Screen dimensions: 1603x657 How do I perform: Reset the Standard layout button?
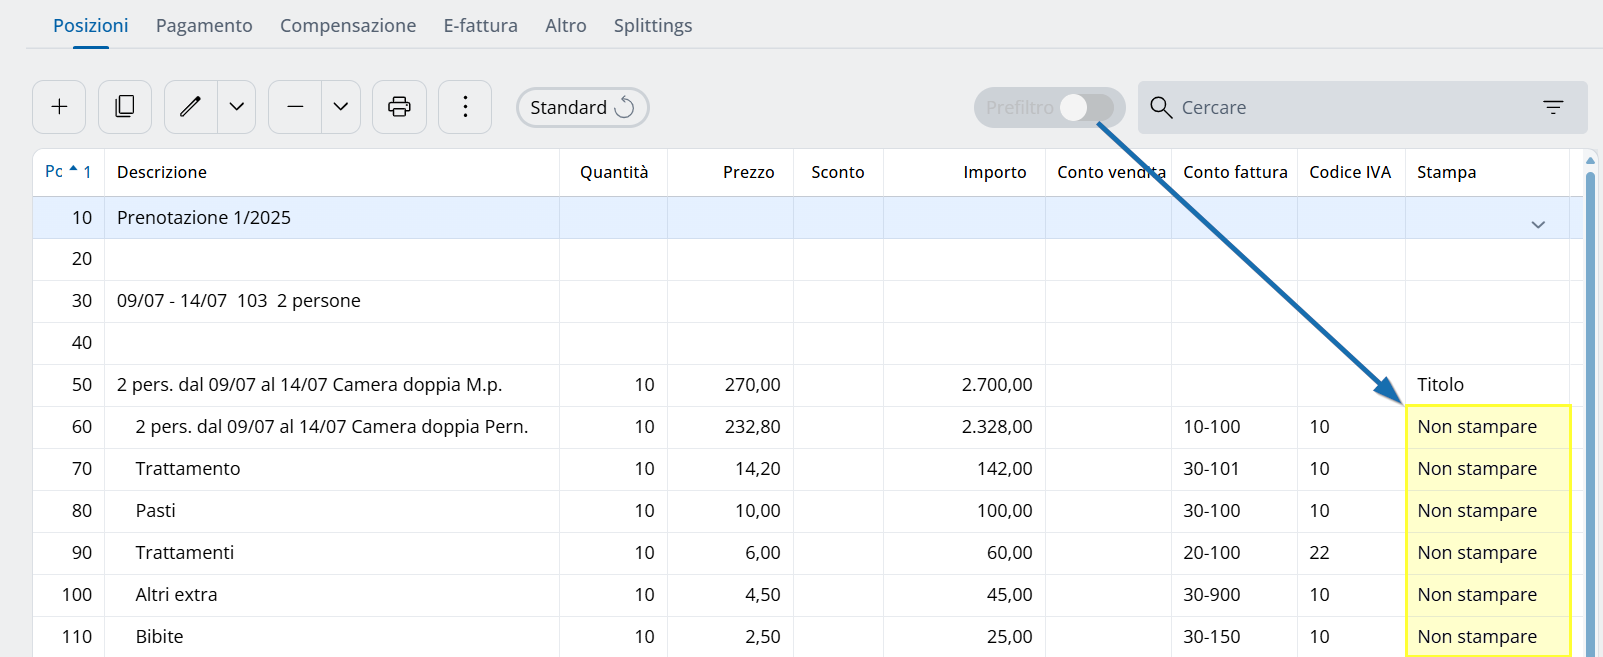click(582, 107)
